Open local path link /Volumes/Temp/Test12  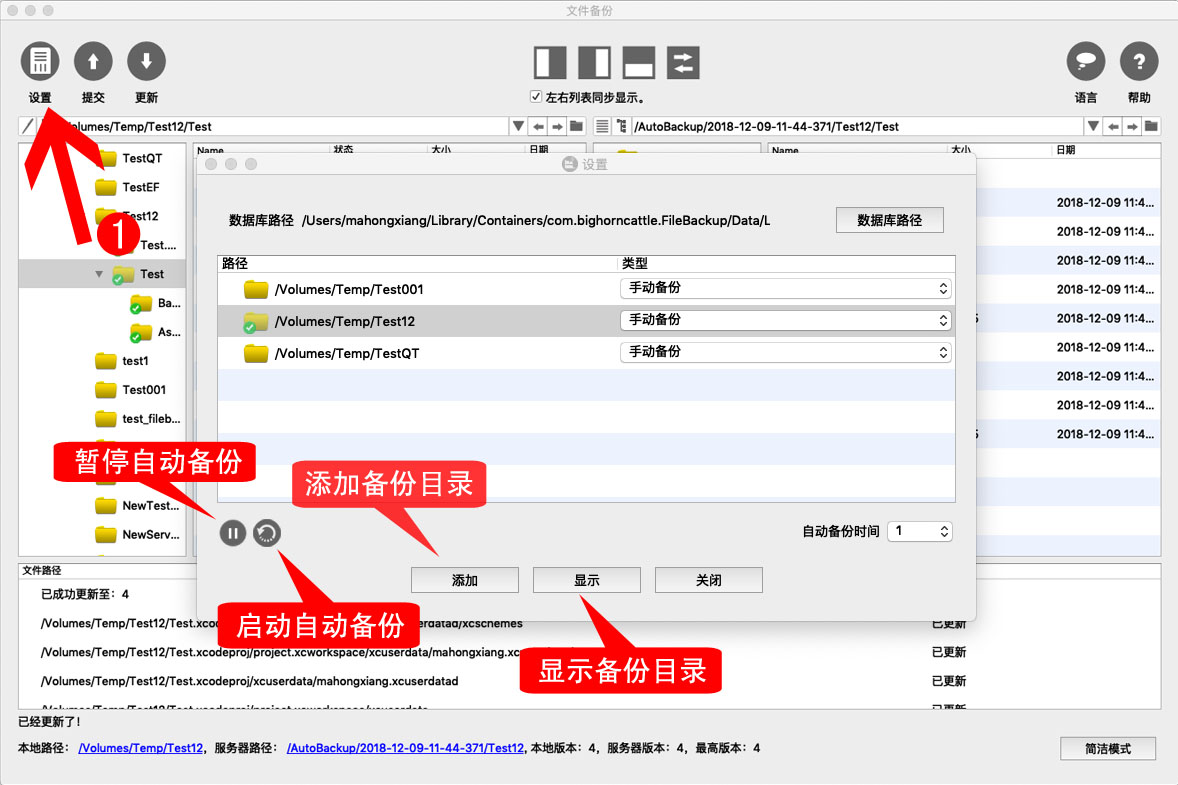pos(140,748)
